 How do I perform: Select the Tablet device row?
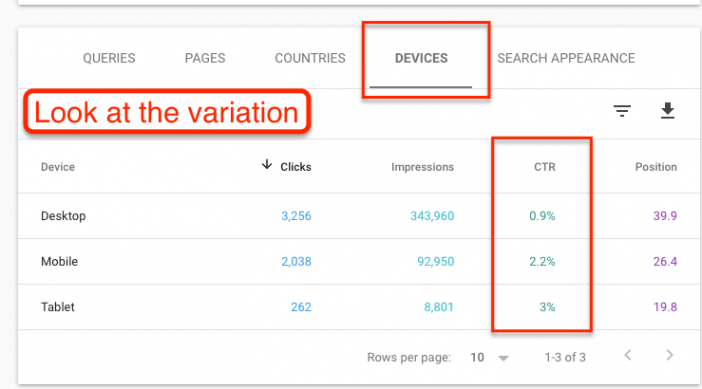[x=359, y=307]
